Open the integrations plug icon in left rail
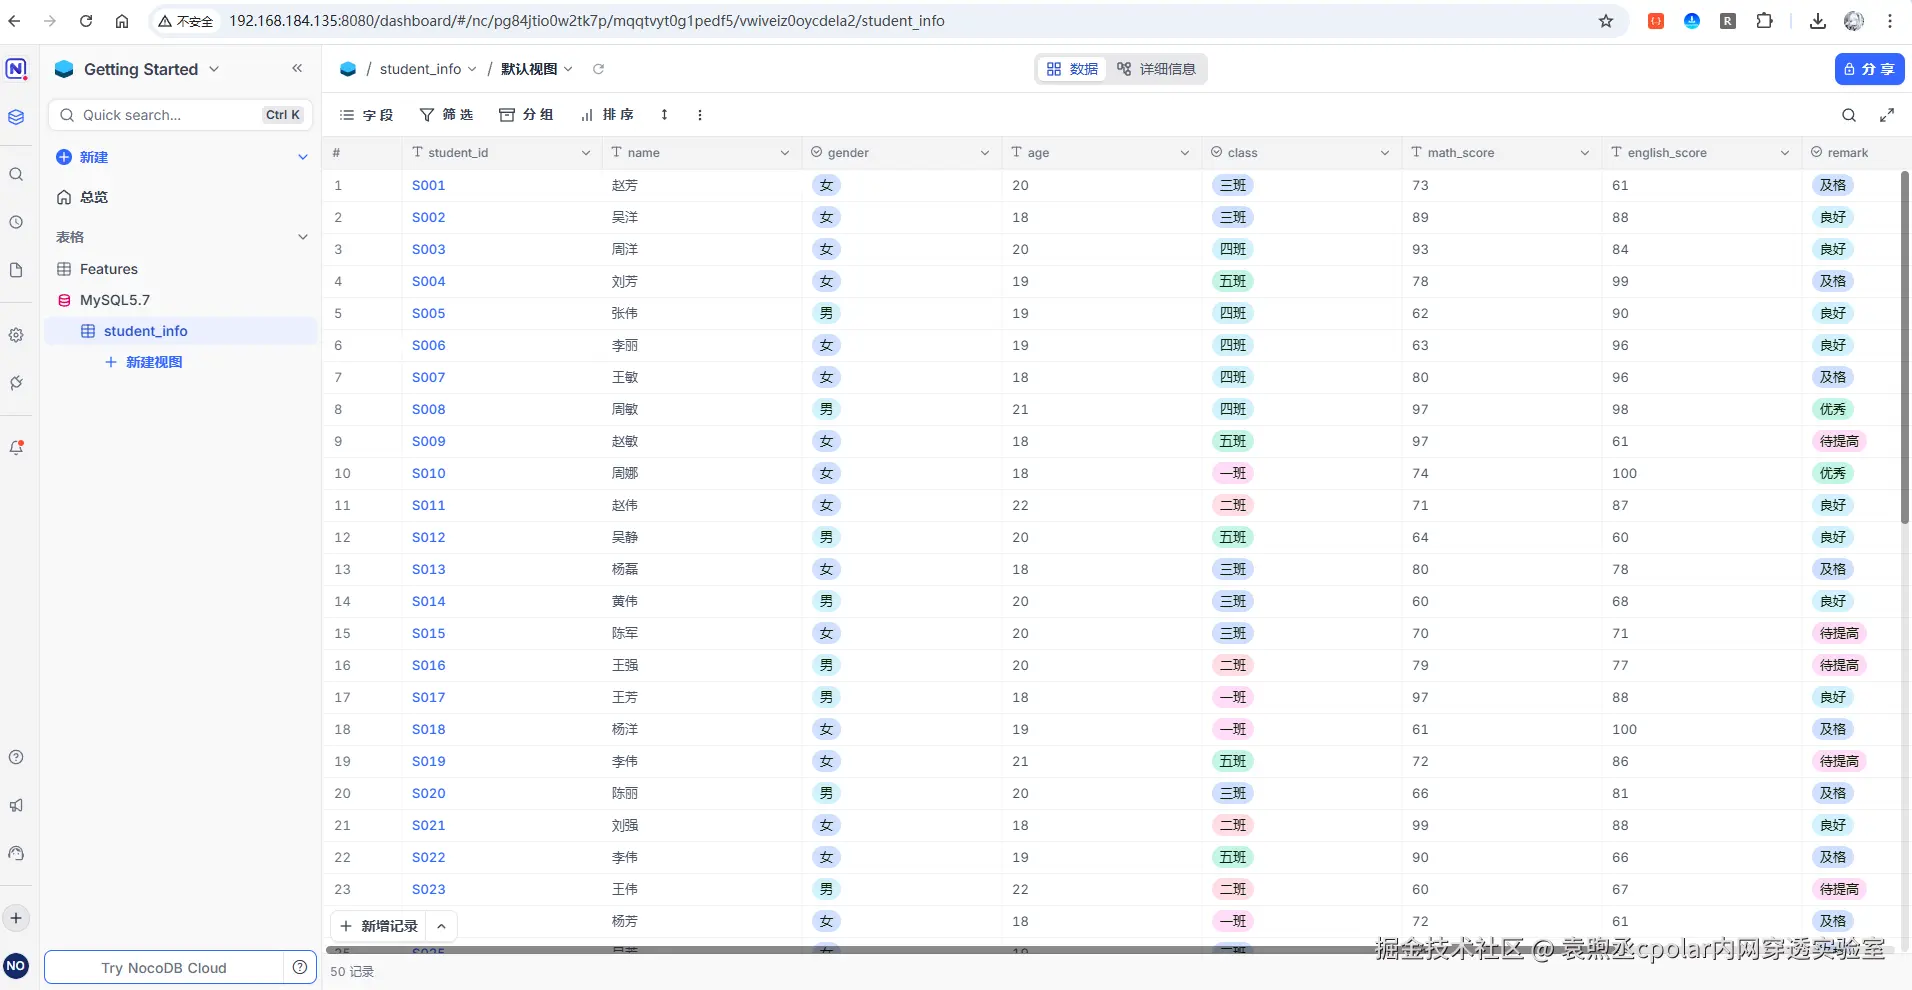 click(x=16, y=383)
